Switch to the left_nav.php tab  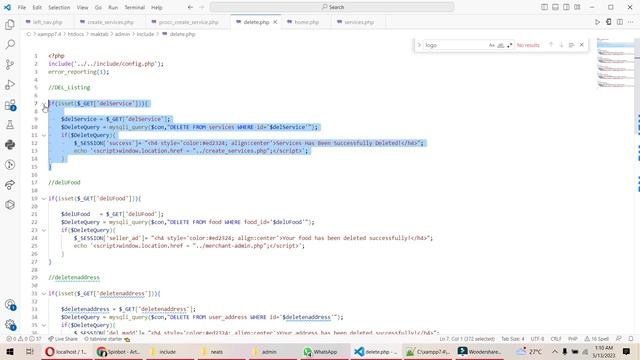(47, 22)
